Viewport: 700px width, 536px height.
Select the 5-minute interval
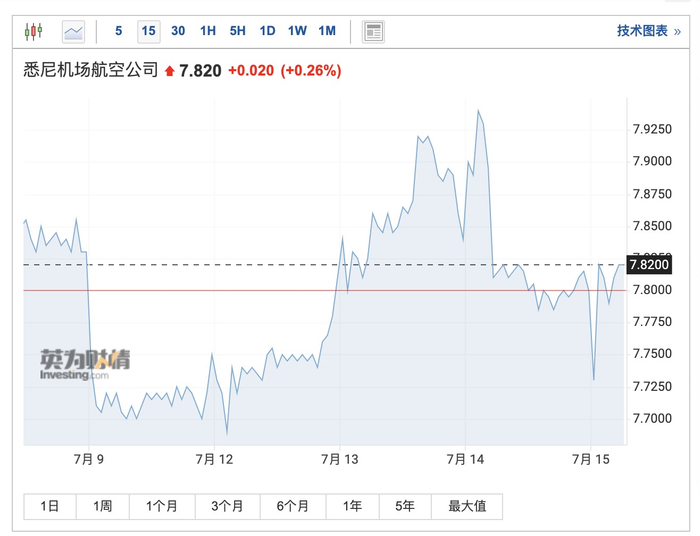coord(119,31)
